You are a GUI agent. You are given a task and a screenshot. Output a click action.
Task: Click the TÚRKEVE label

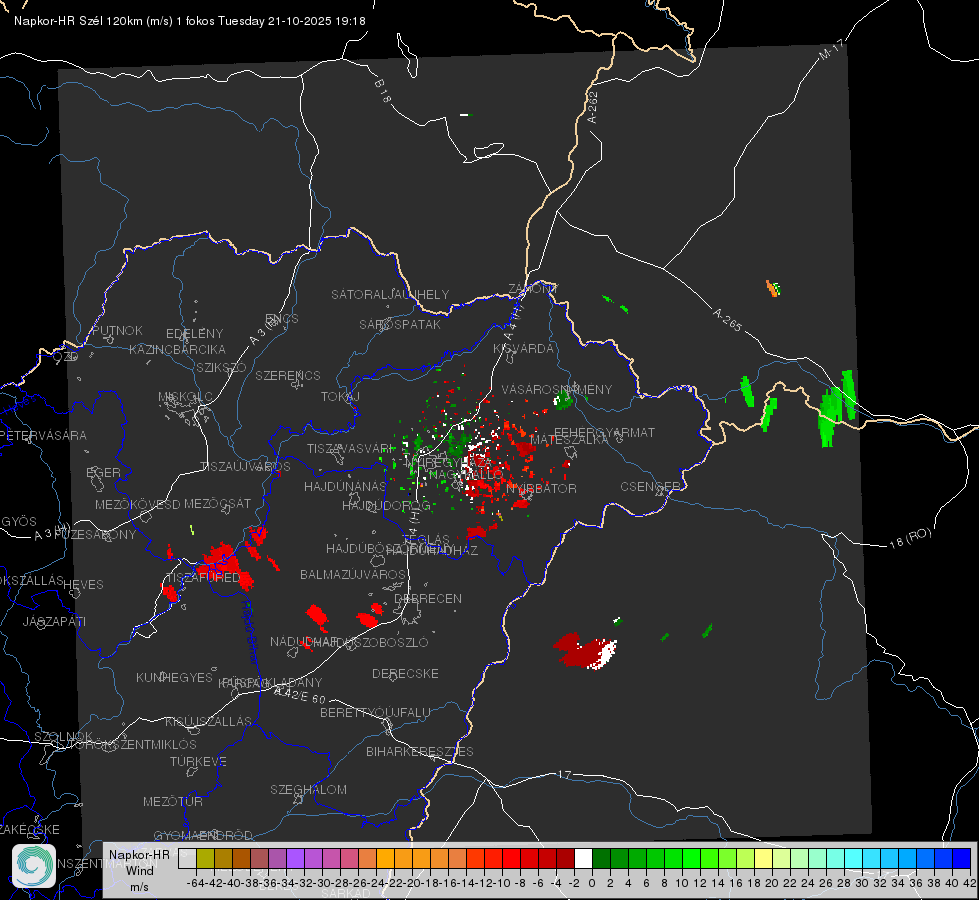point(199,761)
